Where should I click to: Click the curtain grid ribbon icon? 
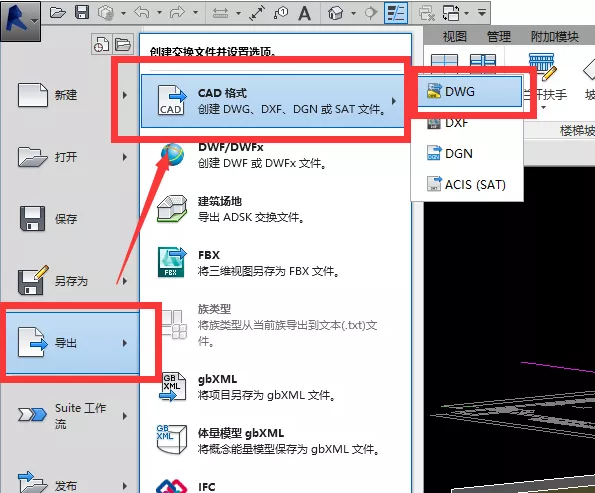pos(444,61)
